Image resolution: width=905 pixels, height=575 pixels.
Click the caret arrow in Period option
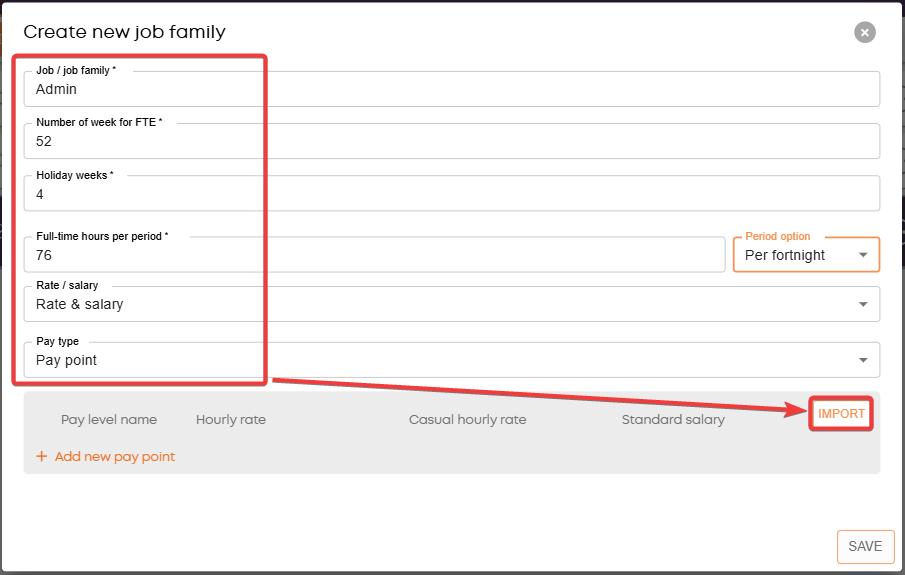pyautogui.click(x=863, y=255)
